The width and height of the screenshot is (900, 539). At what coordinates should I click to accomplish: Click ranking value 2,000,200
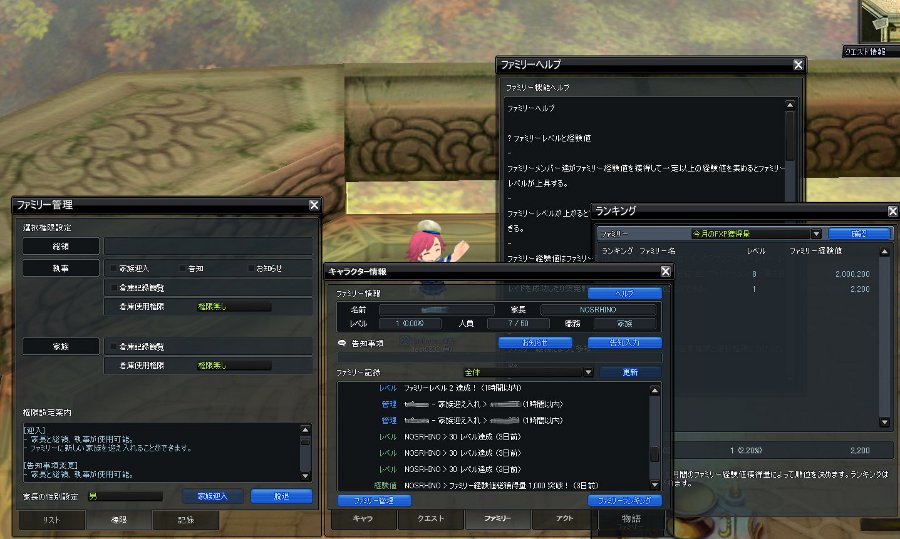[852, 274]
